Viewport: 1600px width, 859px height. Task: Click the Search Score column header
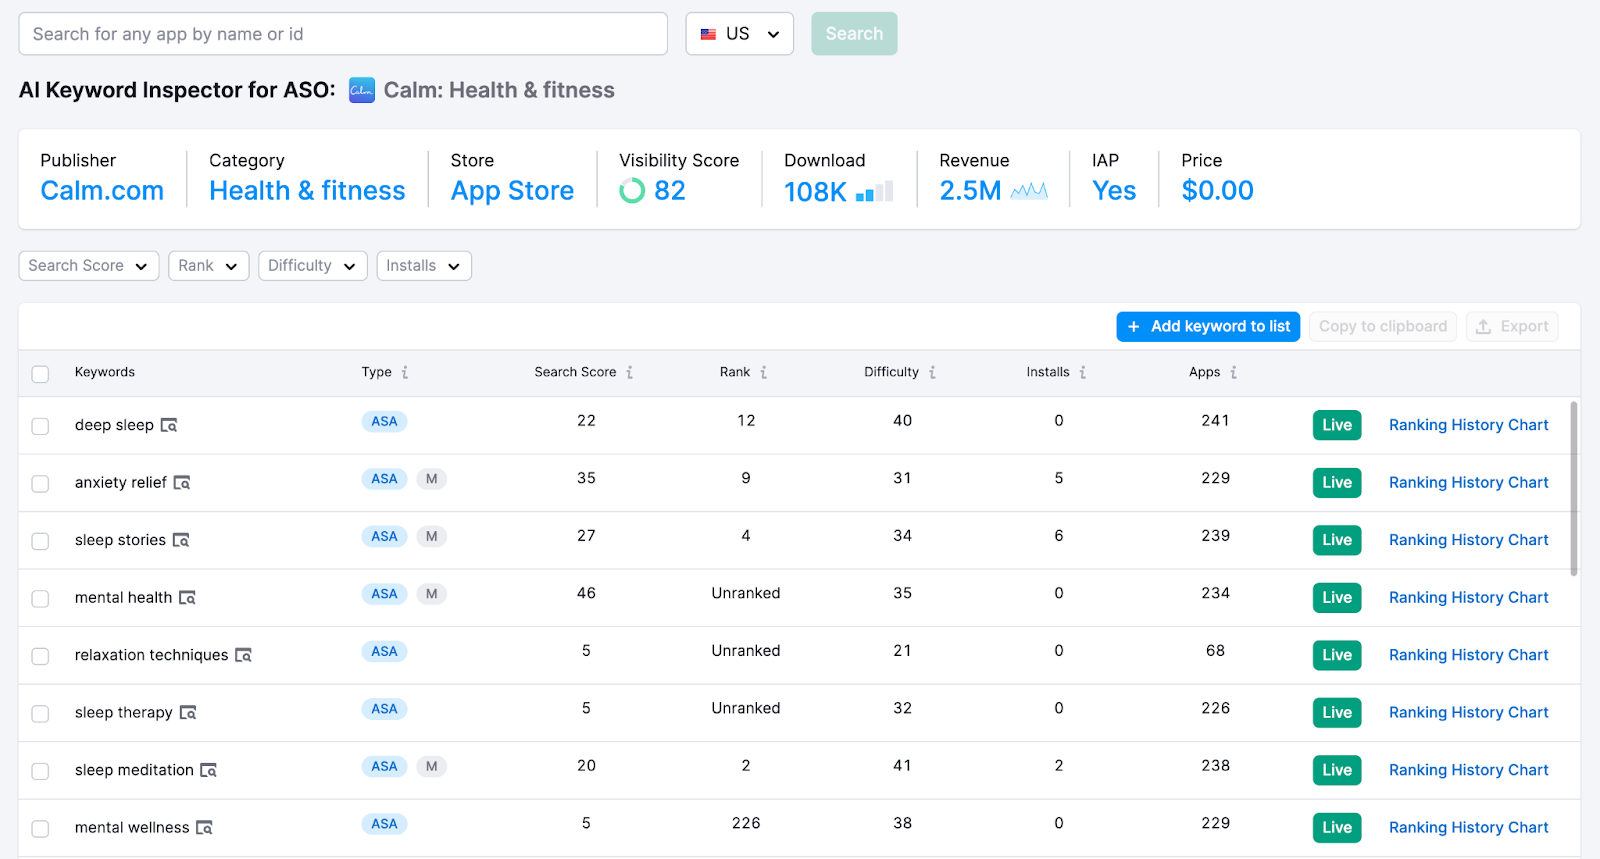pyautogui.click(x=575, y=373)
